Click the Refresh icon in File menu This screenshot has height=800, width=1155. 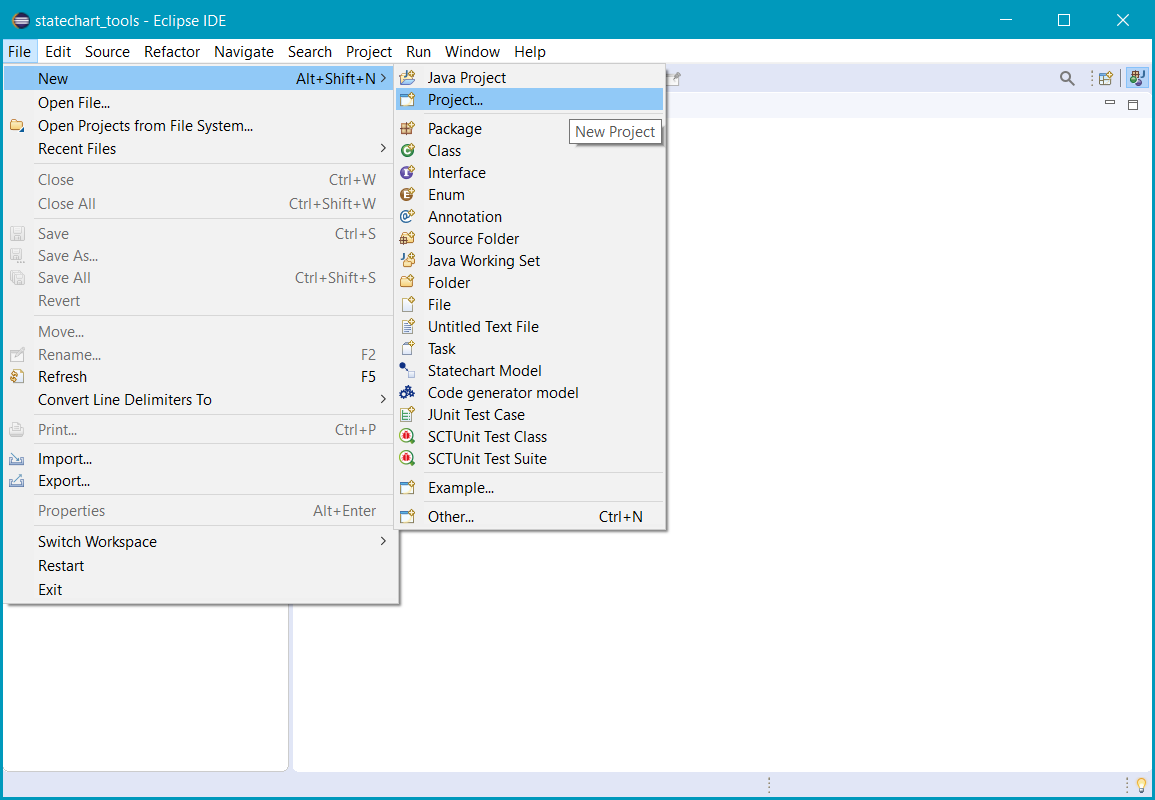17,376
